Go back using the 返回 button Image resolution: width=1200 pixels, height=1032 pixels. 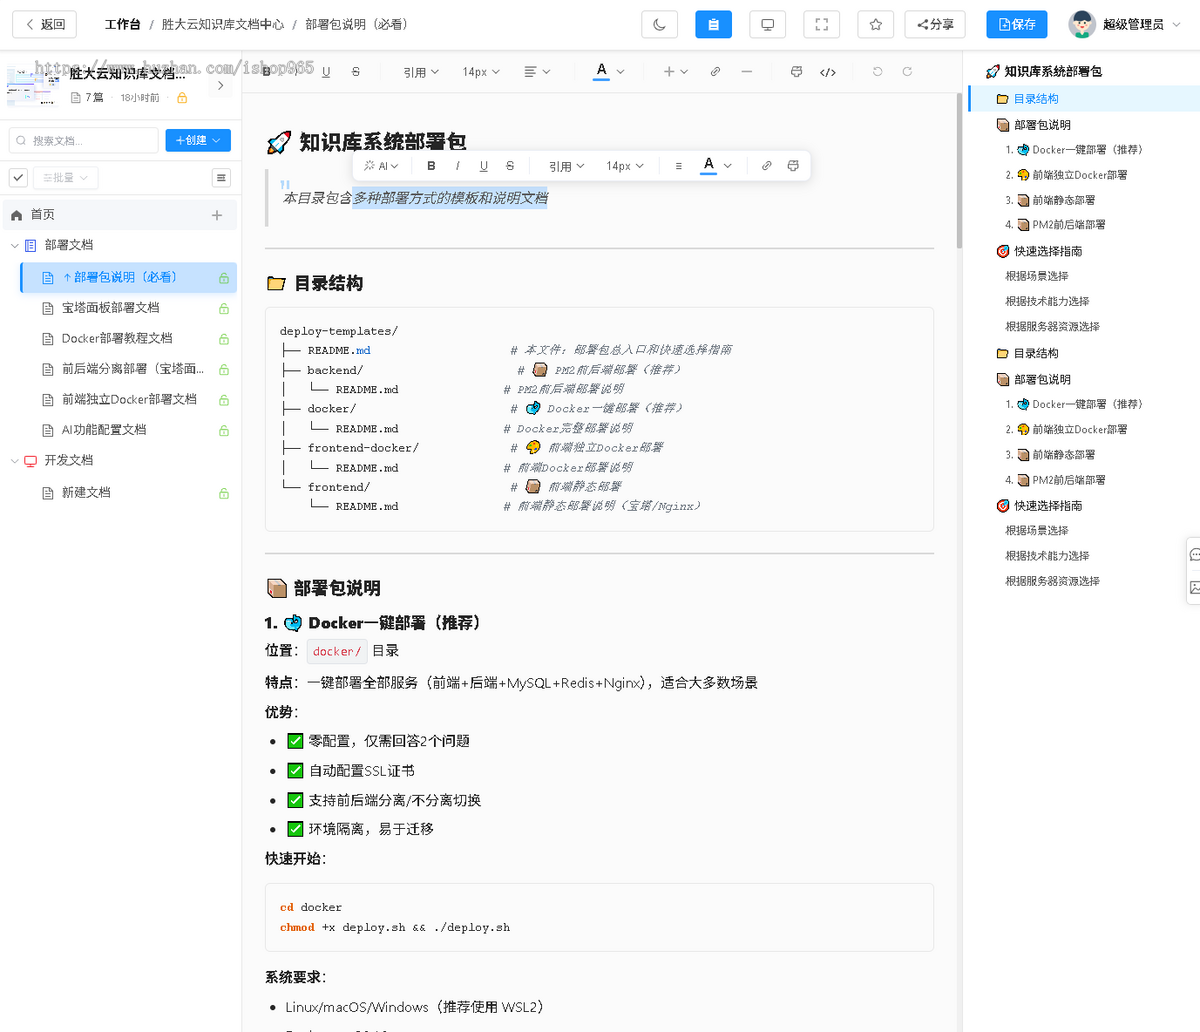coord(46,24)
